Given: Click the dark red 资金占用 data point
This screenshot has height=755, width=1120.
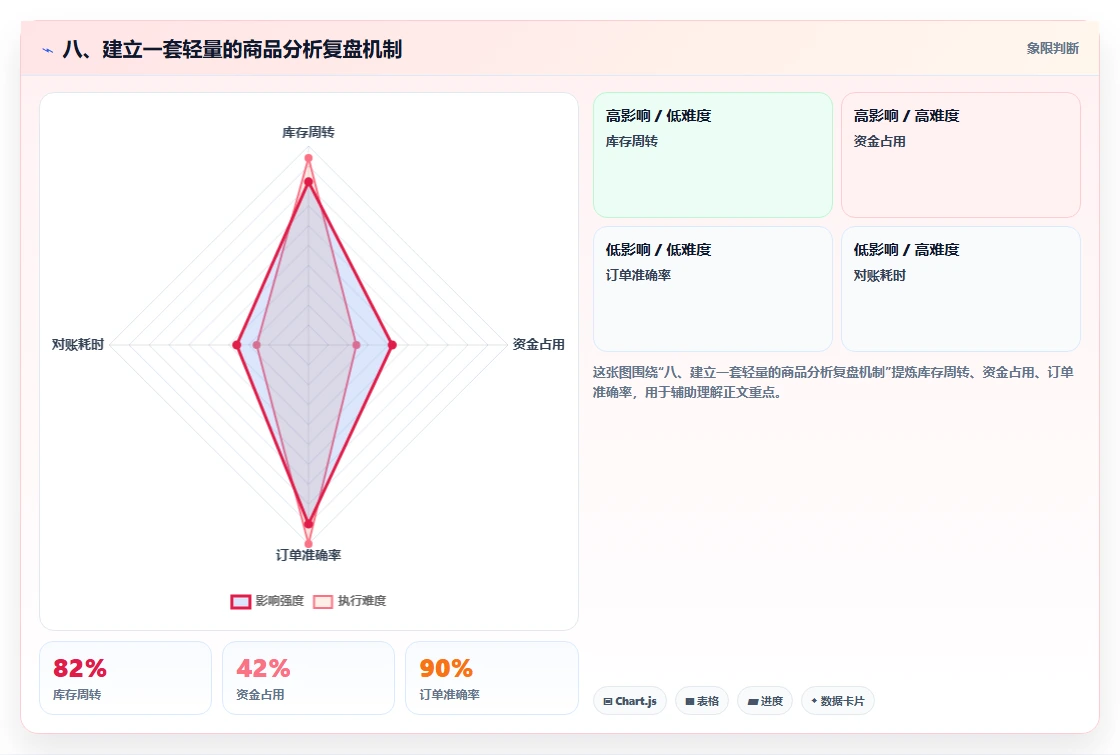Looking at the screenshot, I should click(391, 345).
